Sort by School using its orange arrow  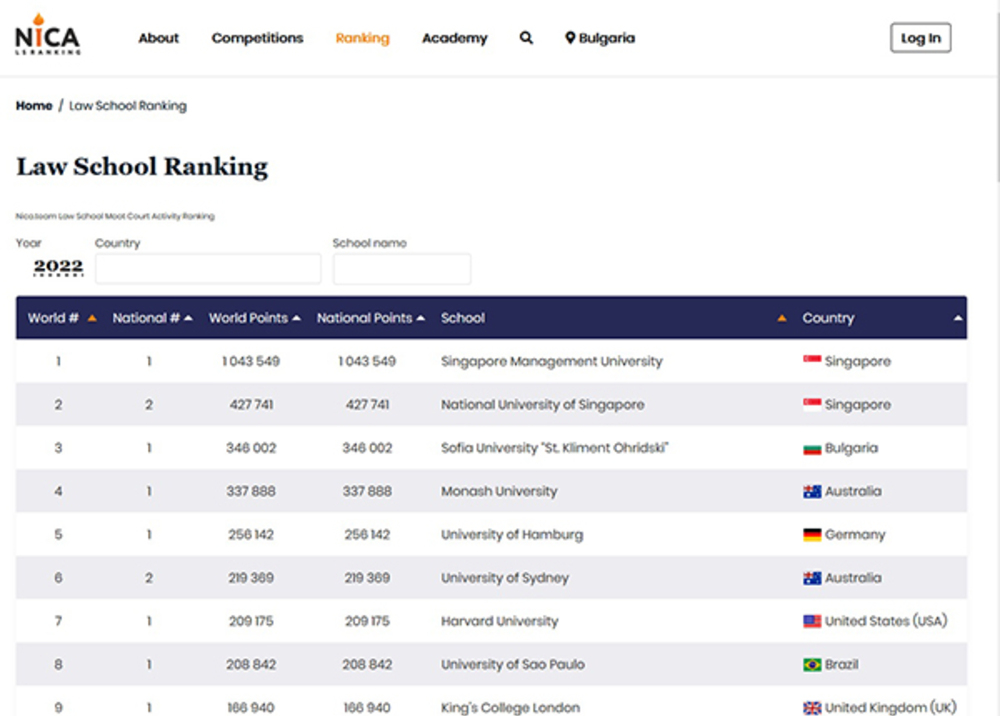(782, 318)
